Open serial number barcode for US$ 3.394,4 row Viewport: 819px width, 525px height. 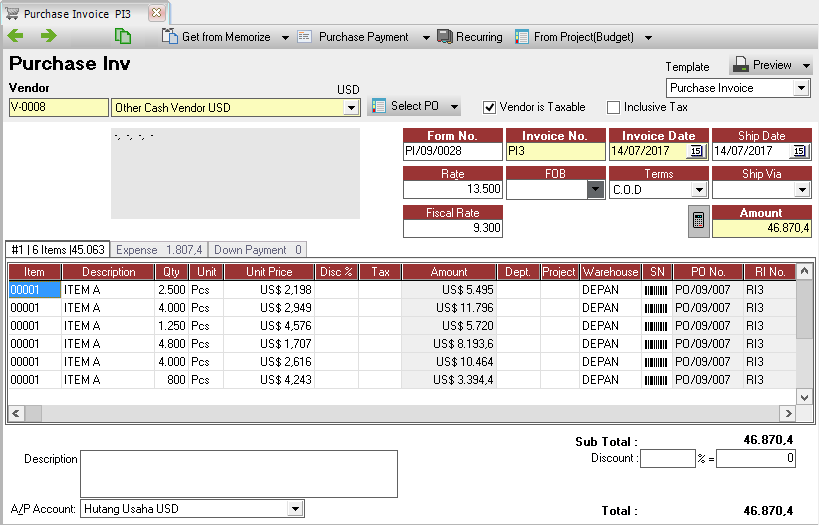tap(656, 380)
